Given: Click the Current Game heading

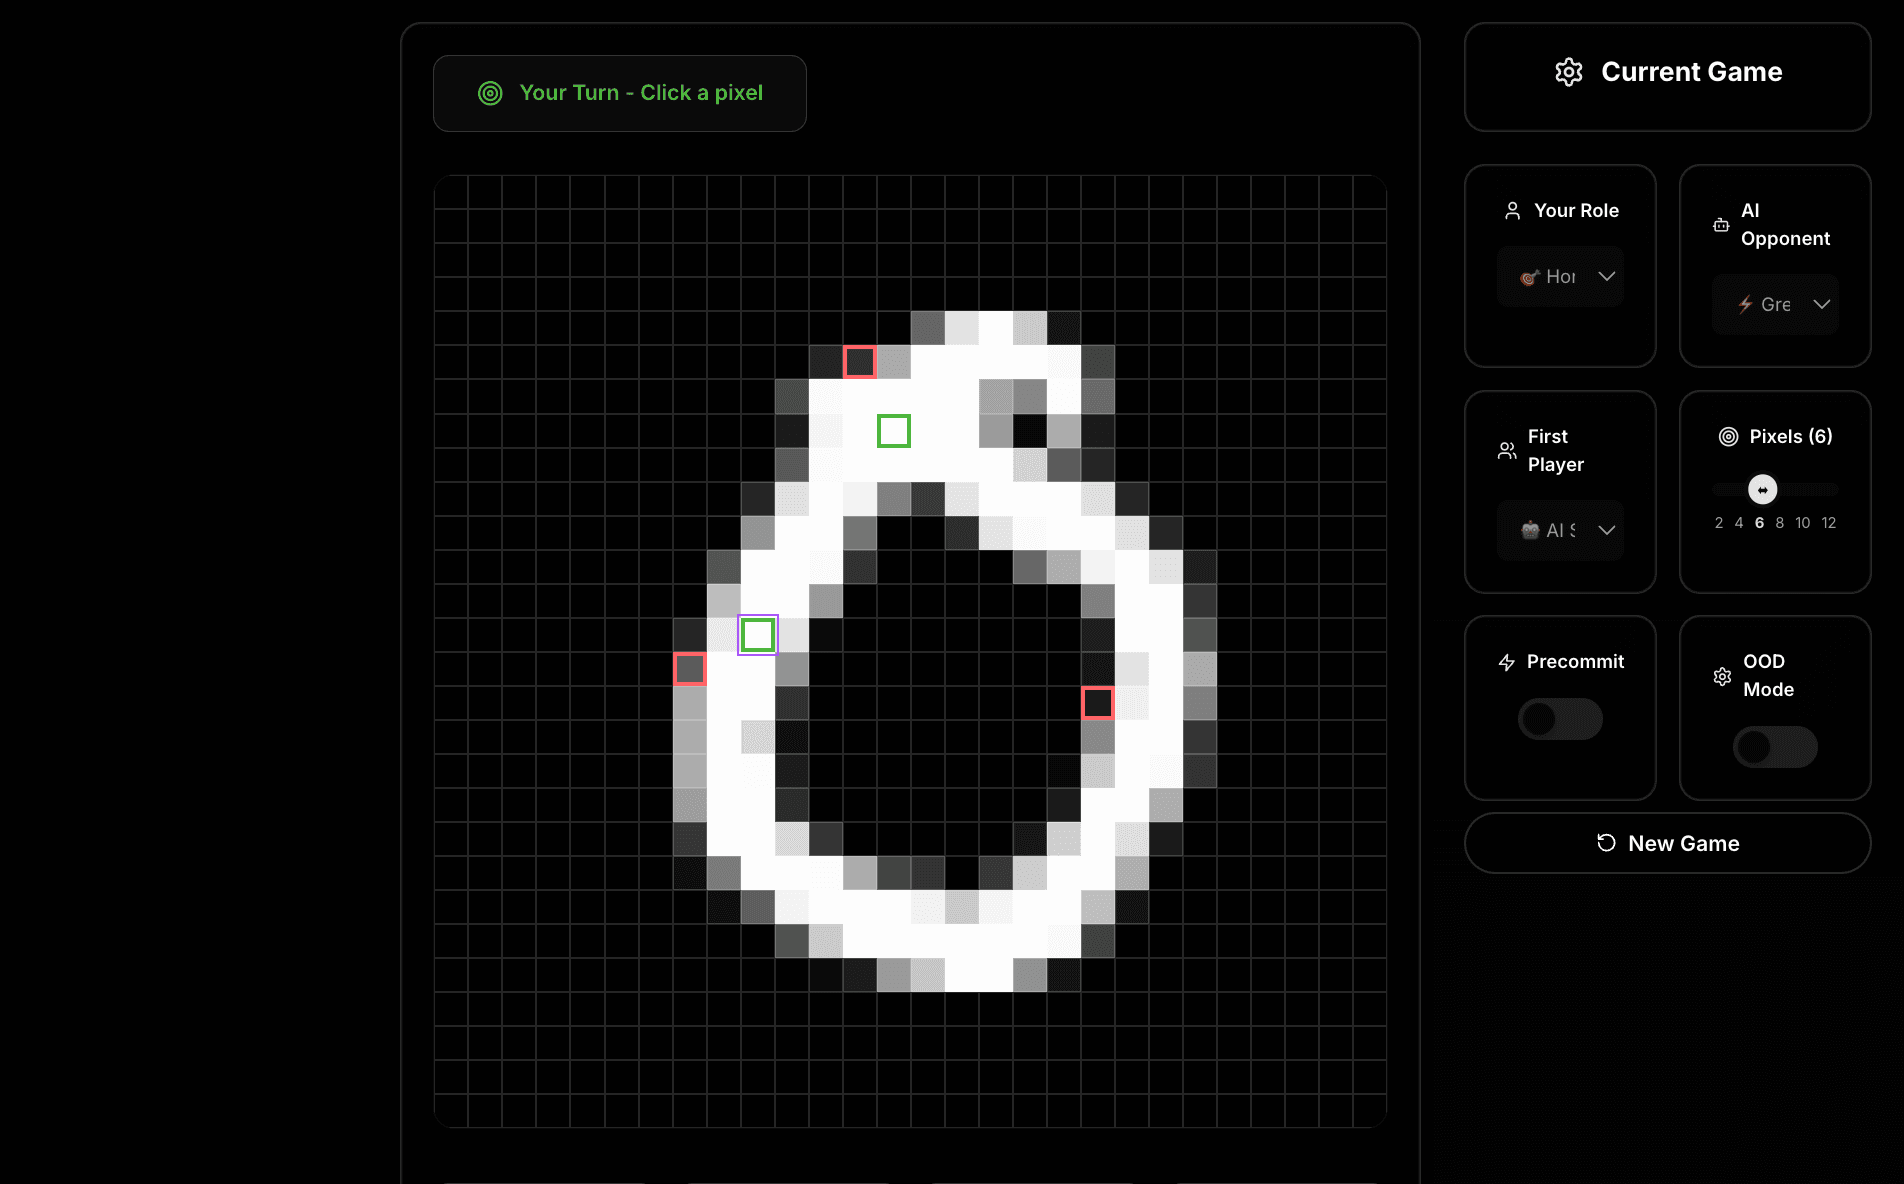Looking at the screenshot, I should pos(1692,72).
